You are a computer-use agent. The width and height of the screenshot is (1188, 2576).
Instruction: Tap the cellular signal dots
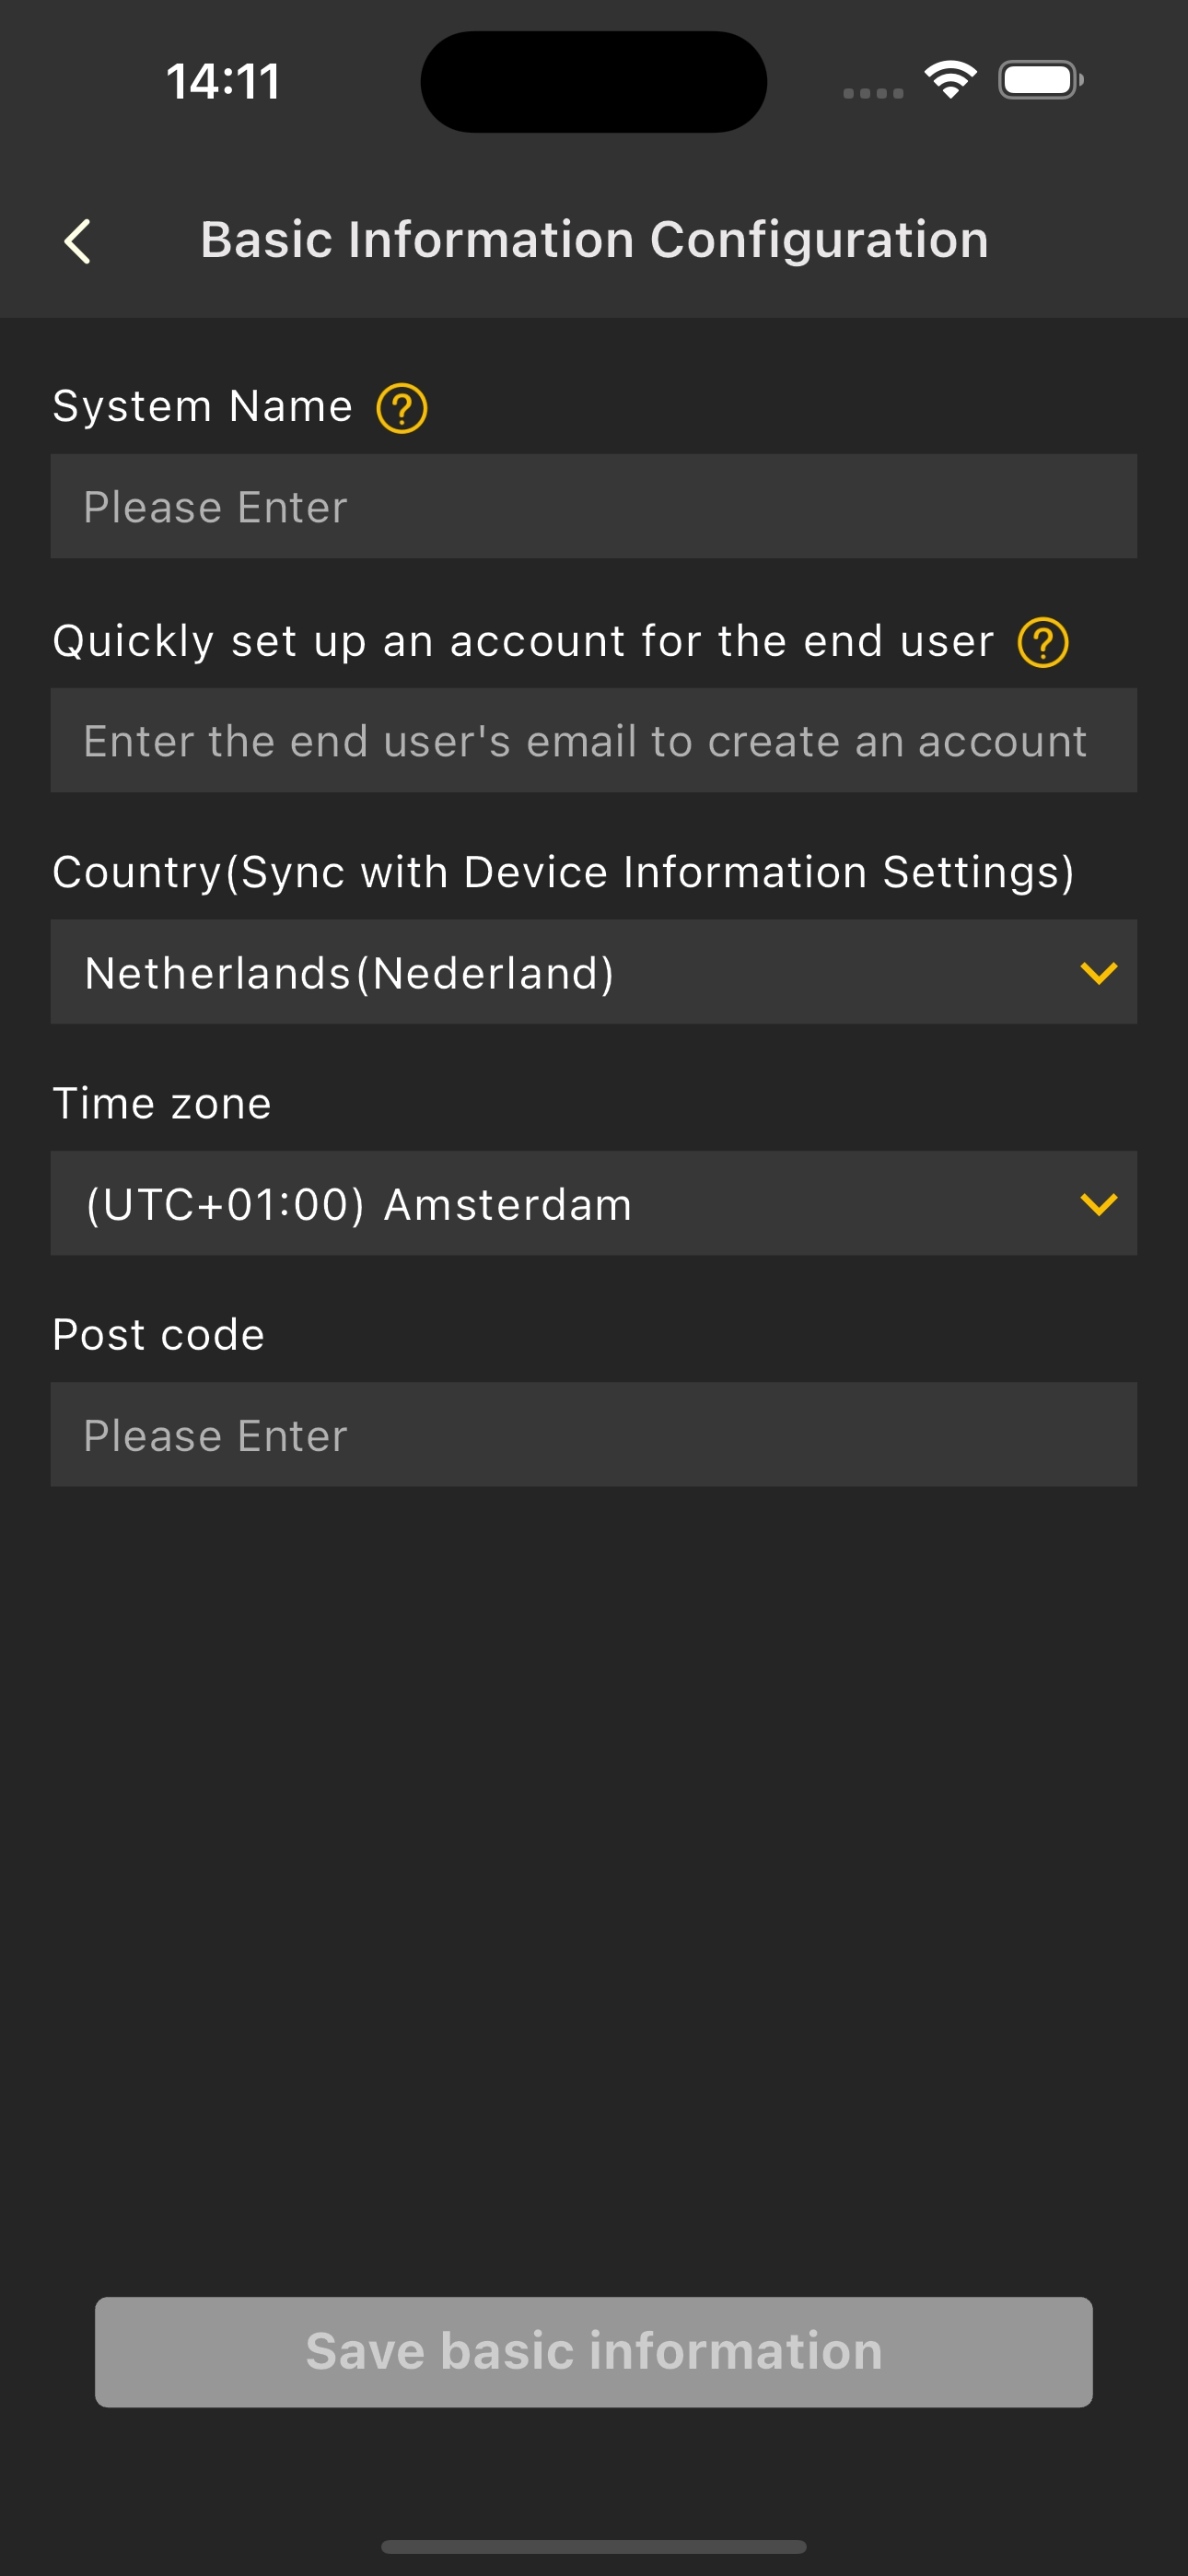tap(873, 93)
